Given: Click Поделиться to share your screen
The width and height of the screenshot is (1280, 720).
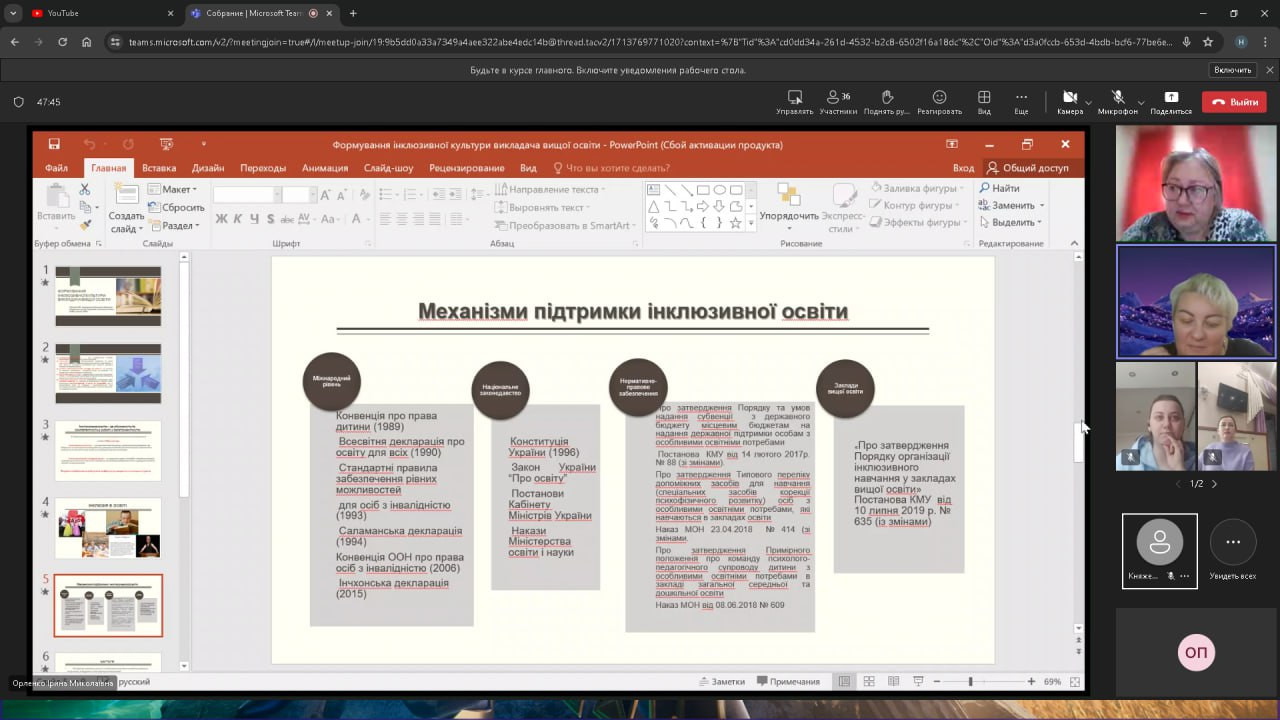Looking at the screenshot, I should [1170, 101].
